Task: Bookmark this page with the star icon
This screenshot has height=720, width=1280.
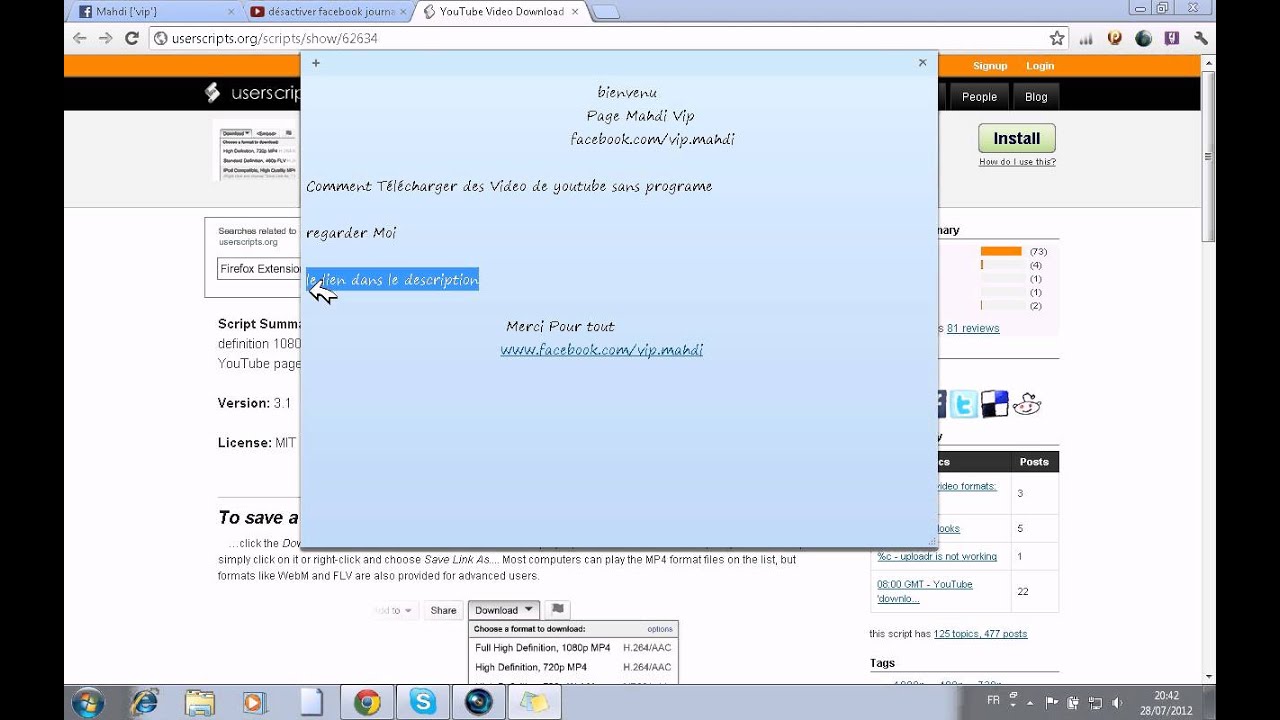Action: pyautogui.click(x=1057, y=38)
